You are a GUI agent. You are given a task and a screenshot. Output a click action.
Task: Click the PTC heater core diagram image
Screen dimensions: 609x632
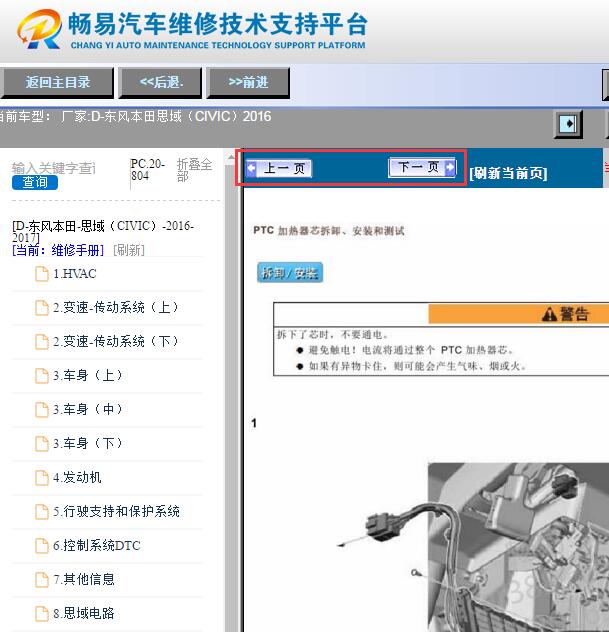click(473, 547)
